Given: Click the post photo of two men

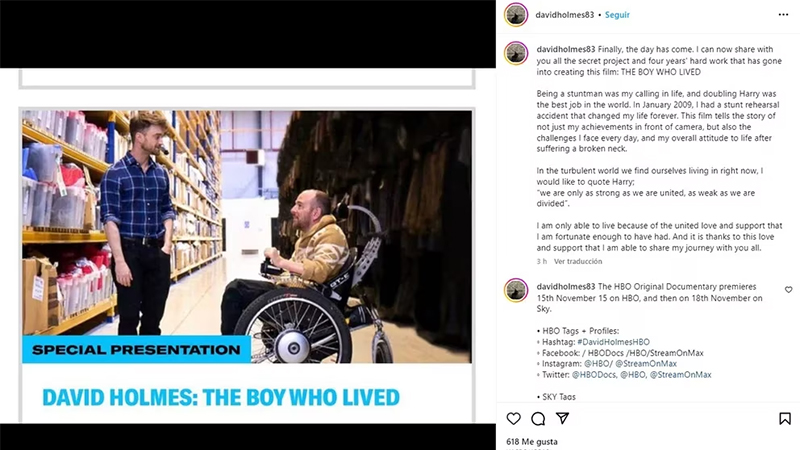Looking at the screenshot, I should tap(247, 237).
